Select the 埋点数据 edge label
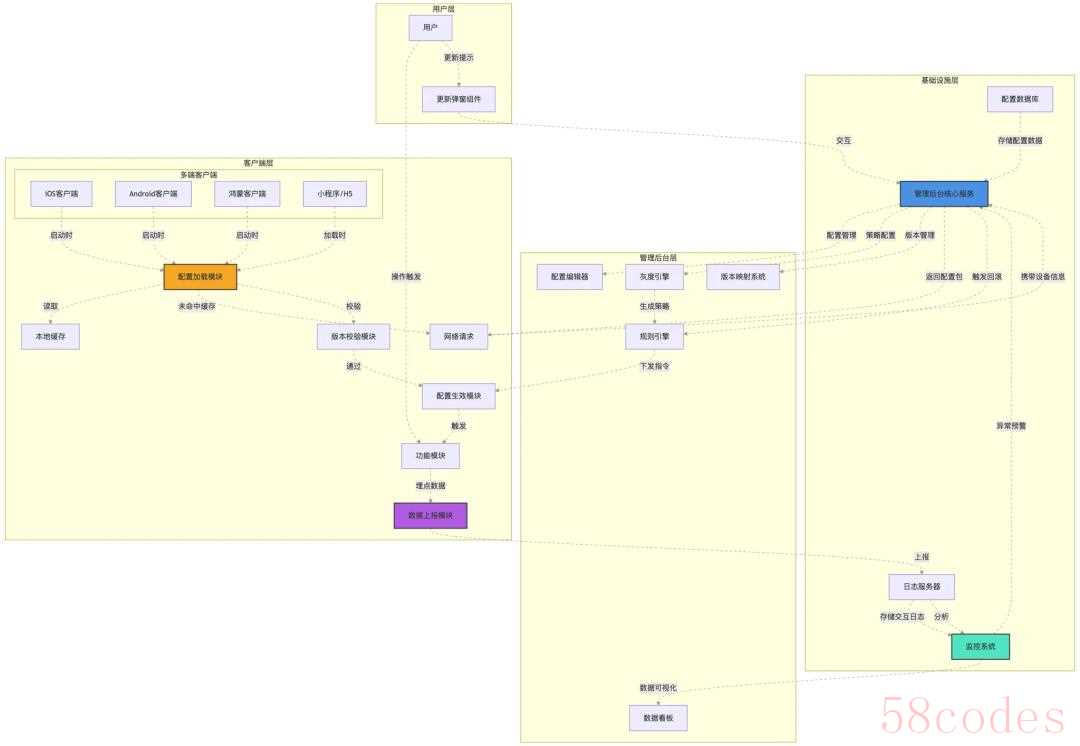Screen dimensions: 1080x746 [x=430, y=486]
